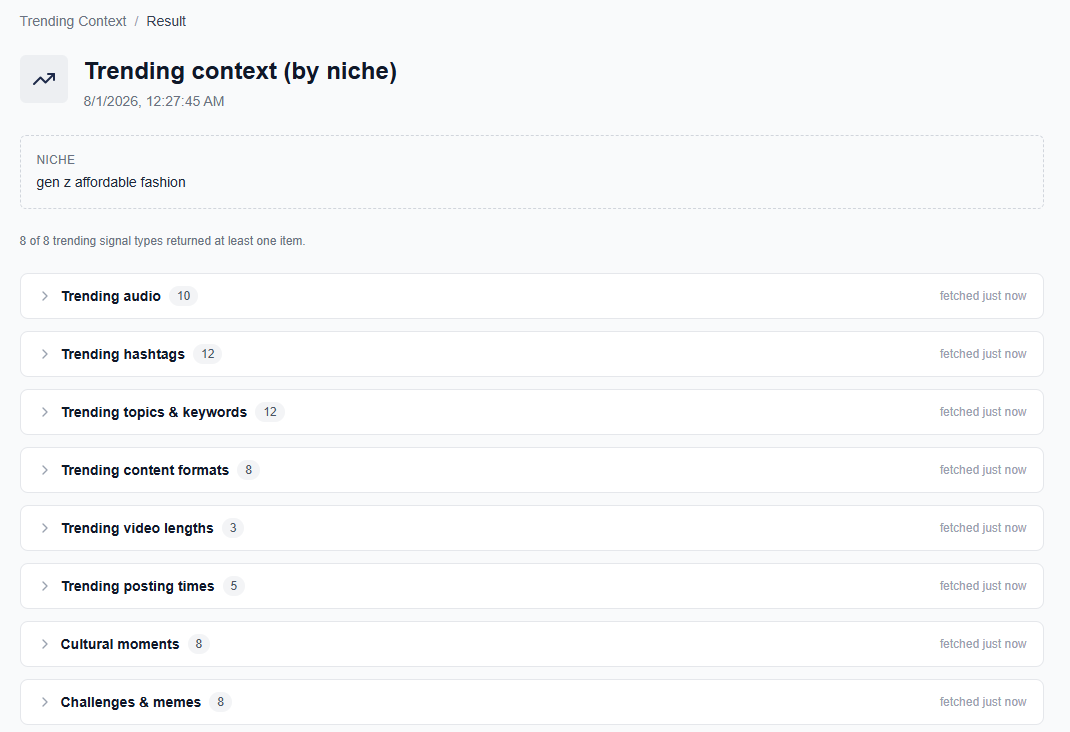
Task: Click the Challenges & memes section title
Action: tap(131, 702)
